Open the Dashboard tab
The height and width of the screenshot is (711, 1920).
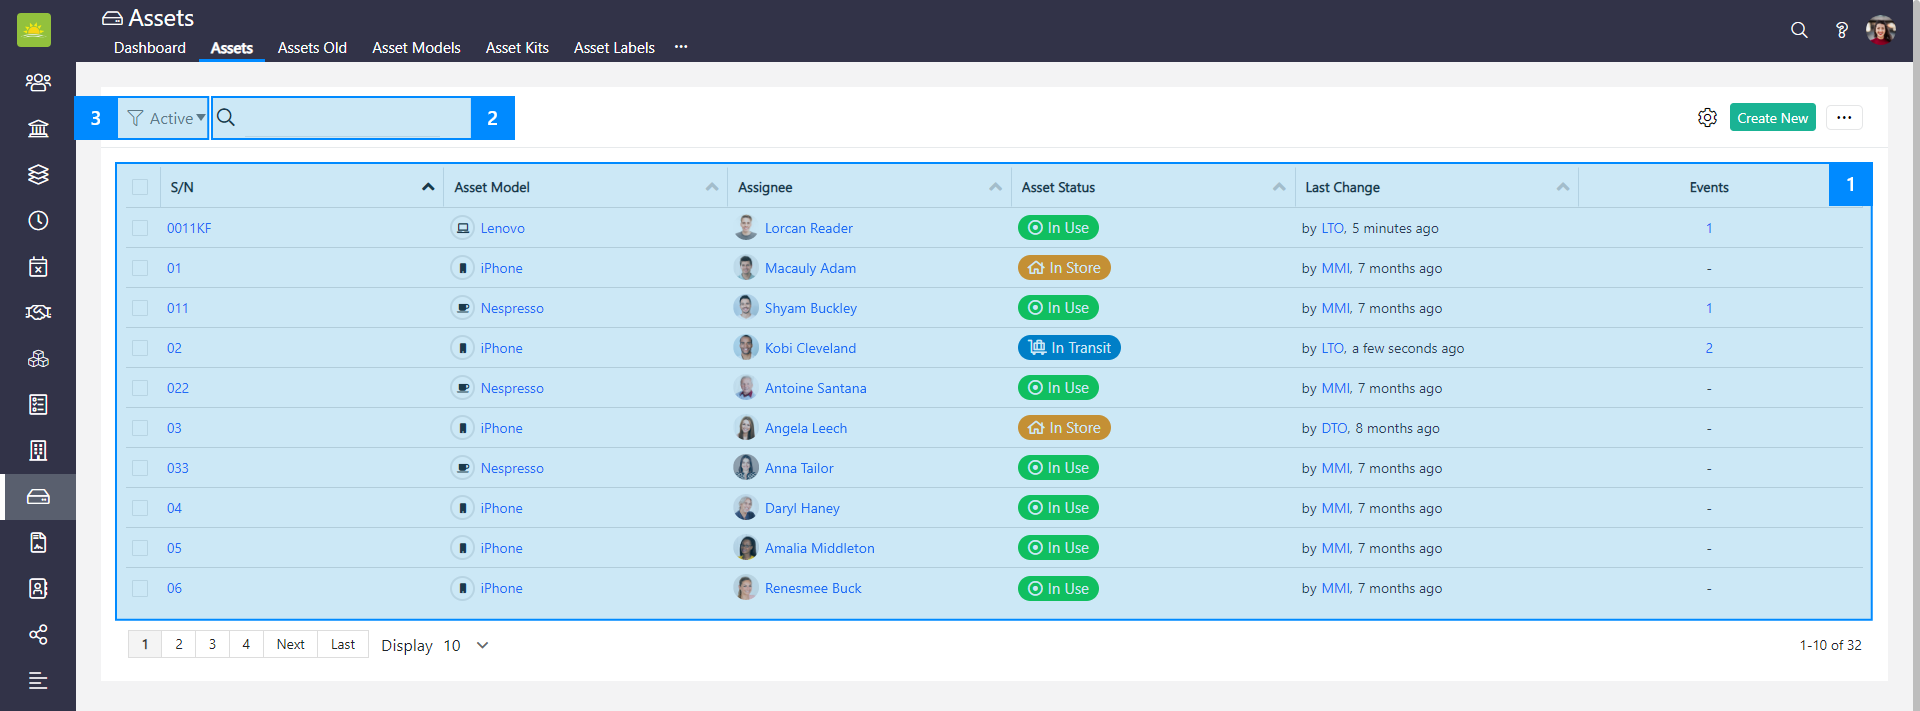[150, 48]
